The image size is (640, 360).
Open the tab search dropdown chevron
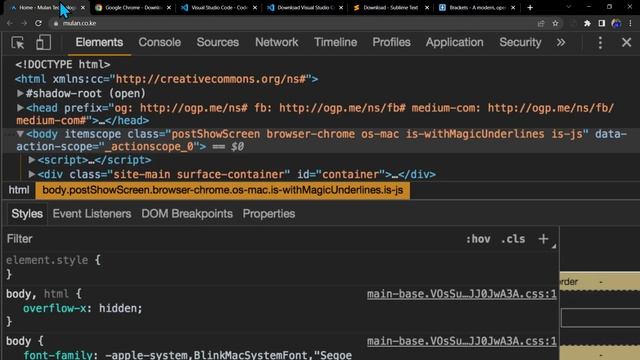click(569, 7)
